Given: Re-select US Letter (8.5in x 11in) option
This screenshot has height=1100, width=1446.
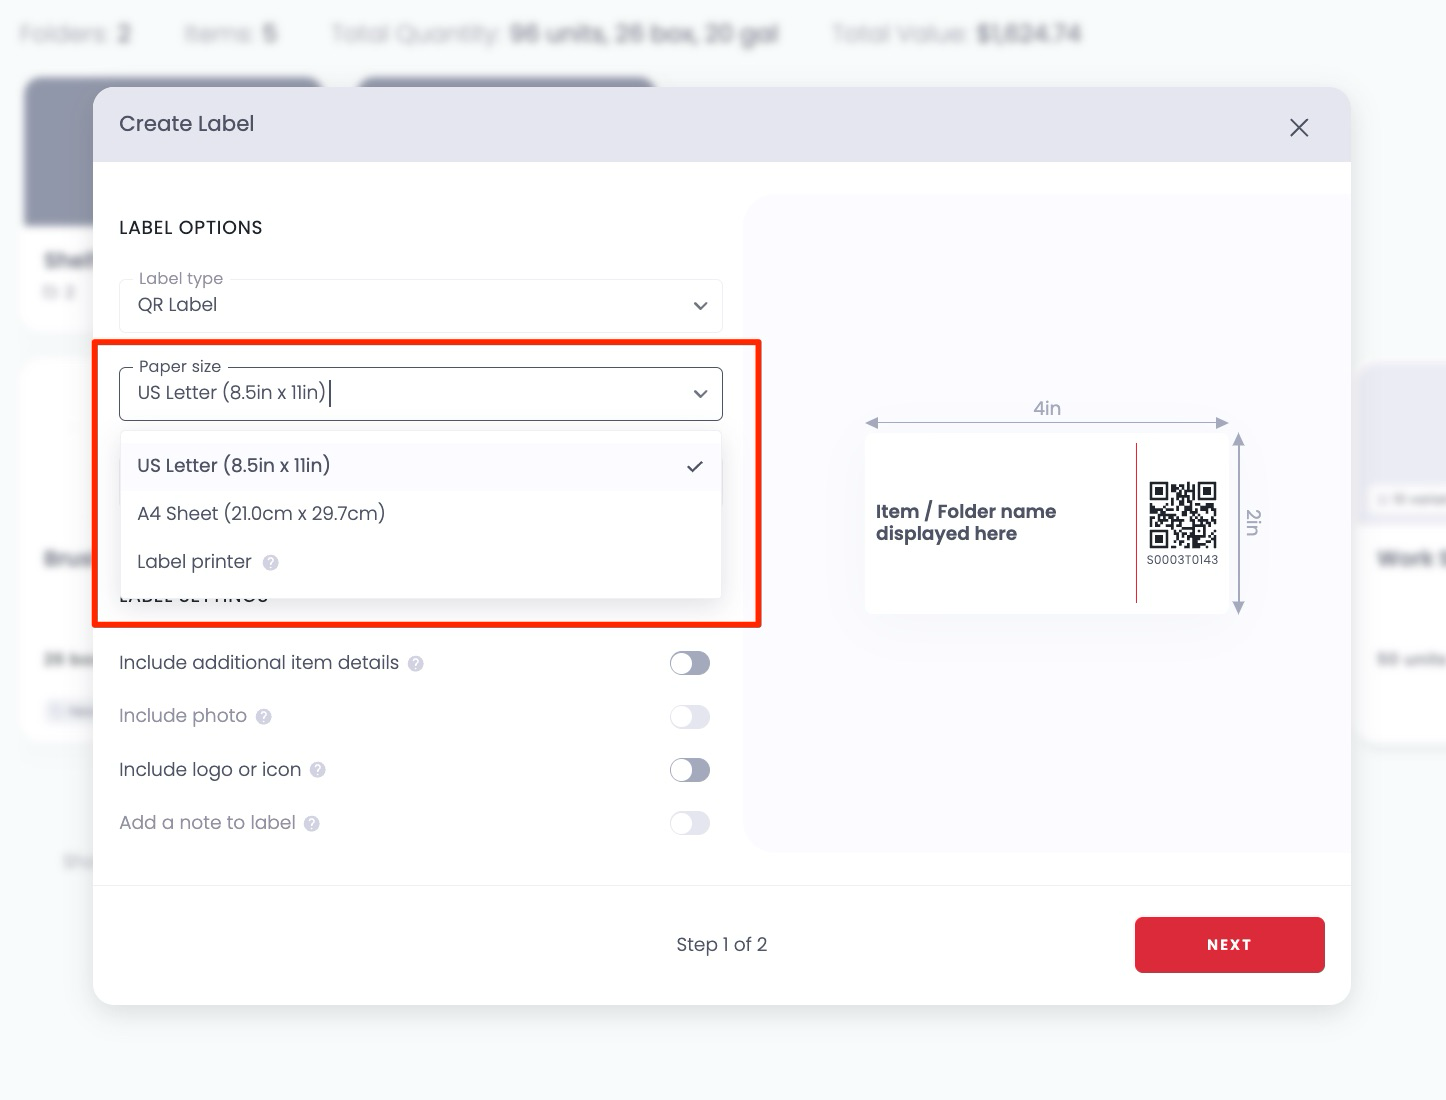Looking at the screenshot, I should [233, 465].
